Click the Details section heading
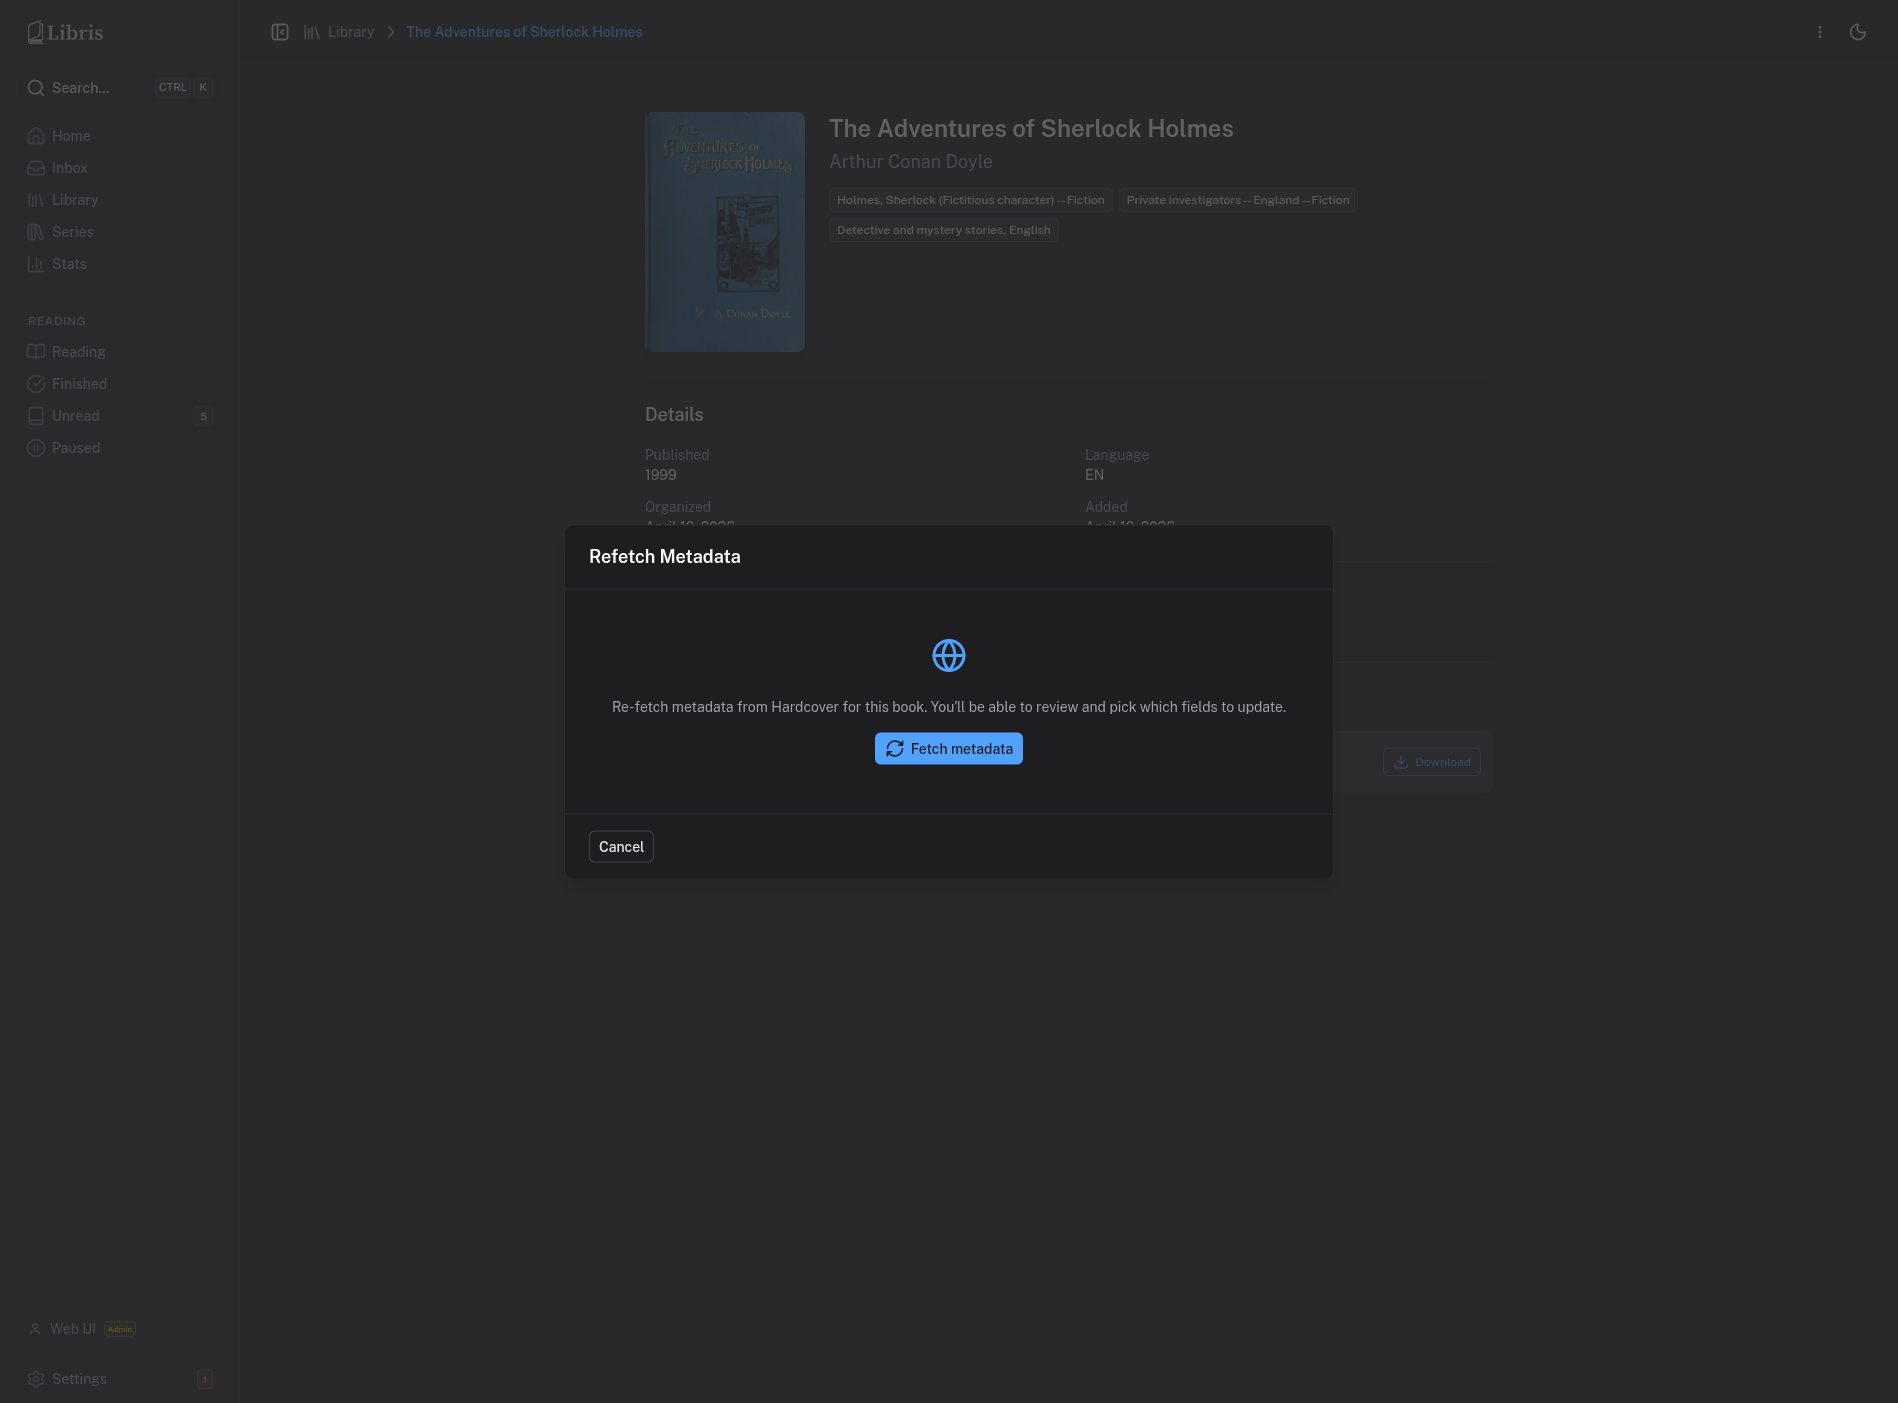 [x=674, y=415]
